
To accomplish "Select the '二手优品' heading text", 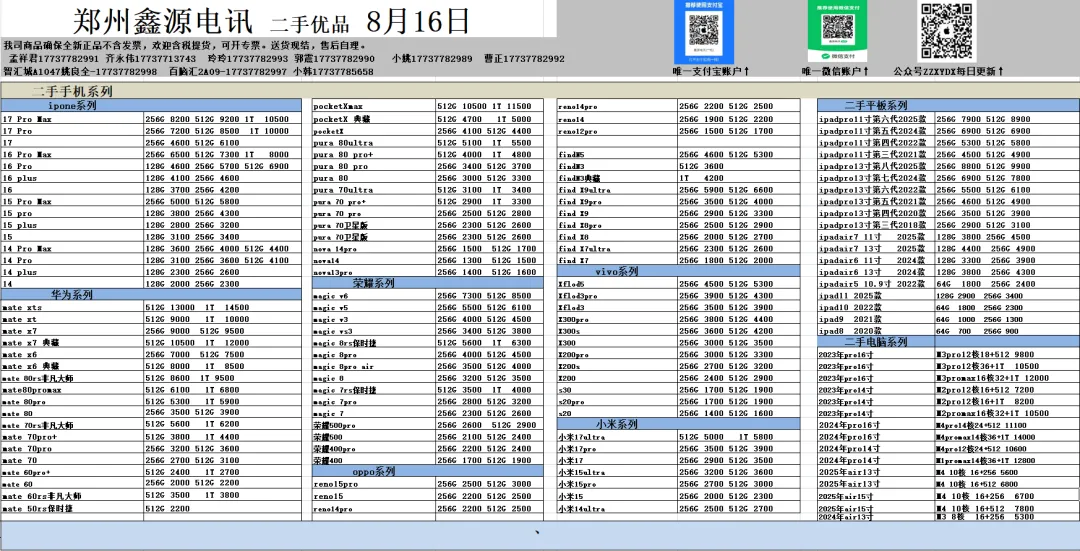I will (310, 24).
